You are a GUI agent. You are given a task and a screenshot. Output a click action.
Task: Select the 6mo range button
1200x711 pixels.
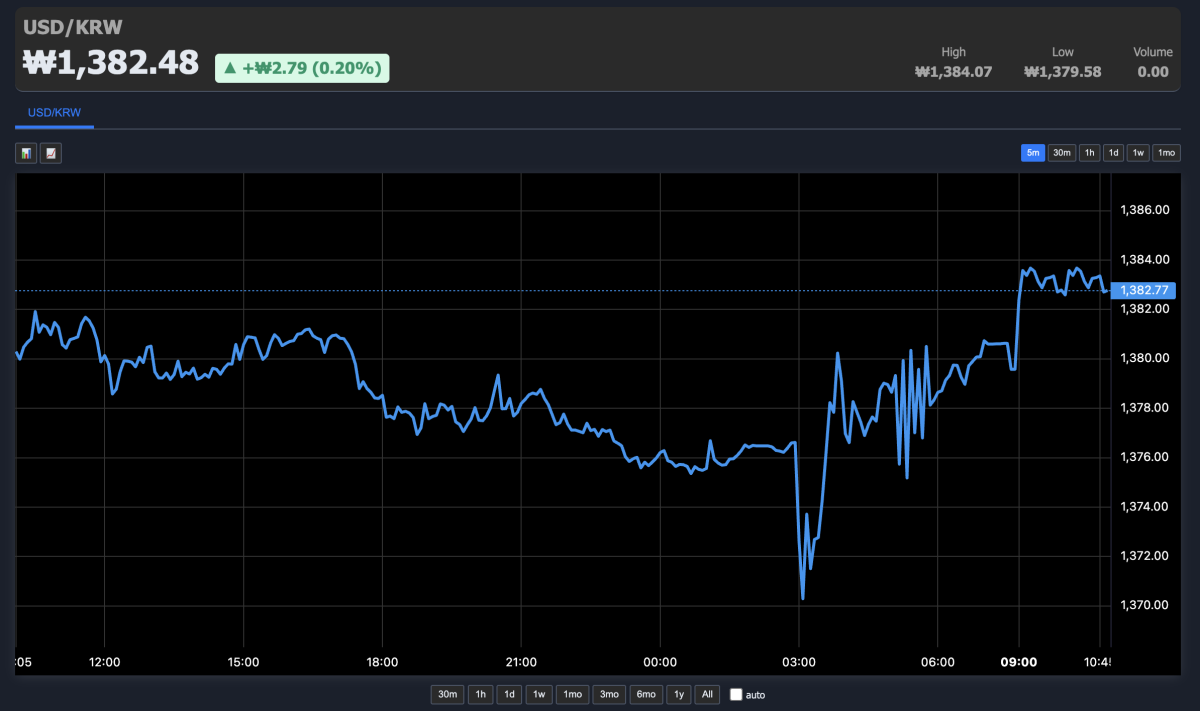[646, 695]
